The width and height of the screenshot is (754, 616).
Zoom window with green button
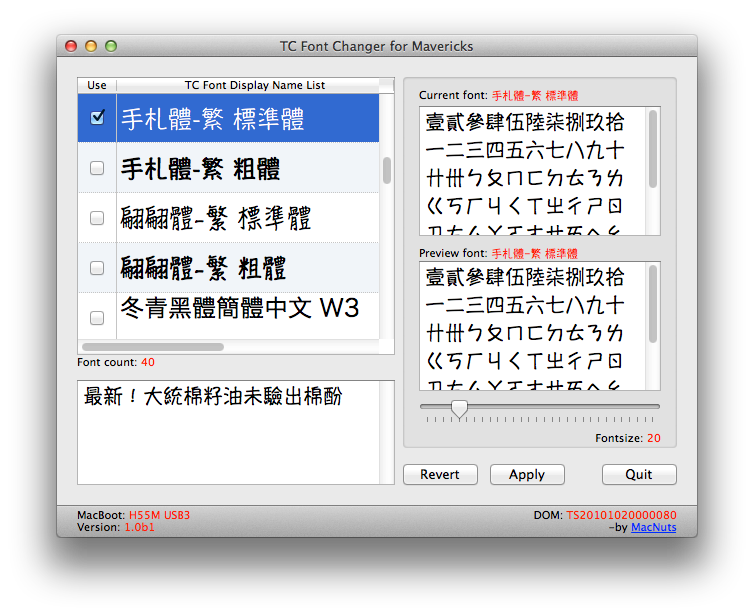click(111, 46)
